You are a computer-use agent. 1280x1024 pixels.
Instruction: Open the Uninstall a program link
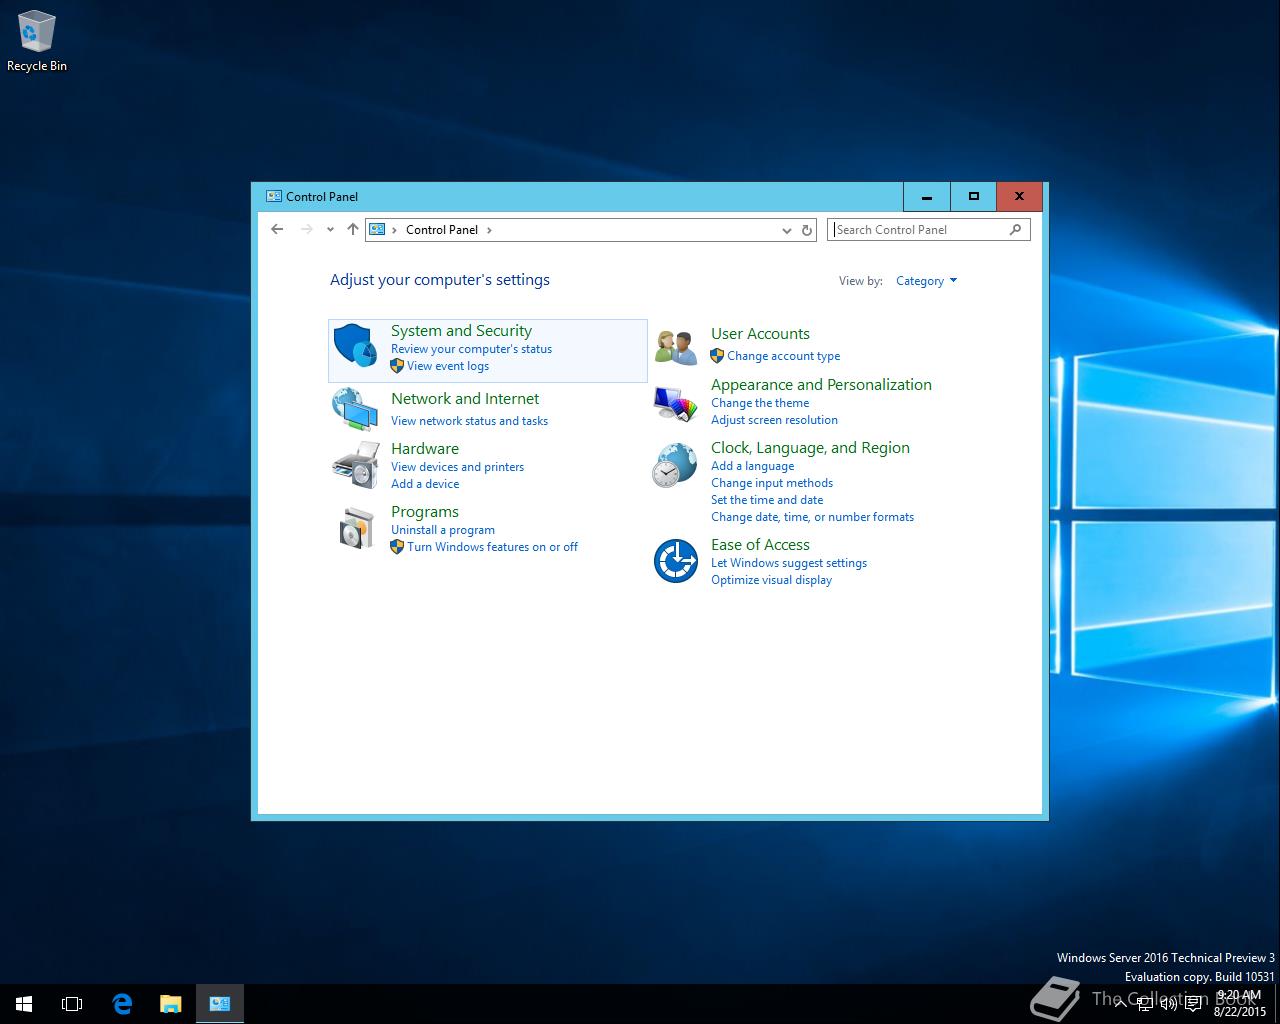point(442,530)
